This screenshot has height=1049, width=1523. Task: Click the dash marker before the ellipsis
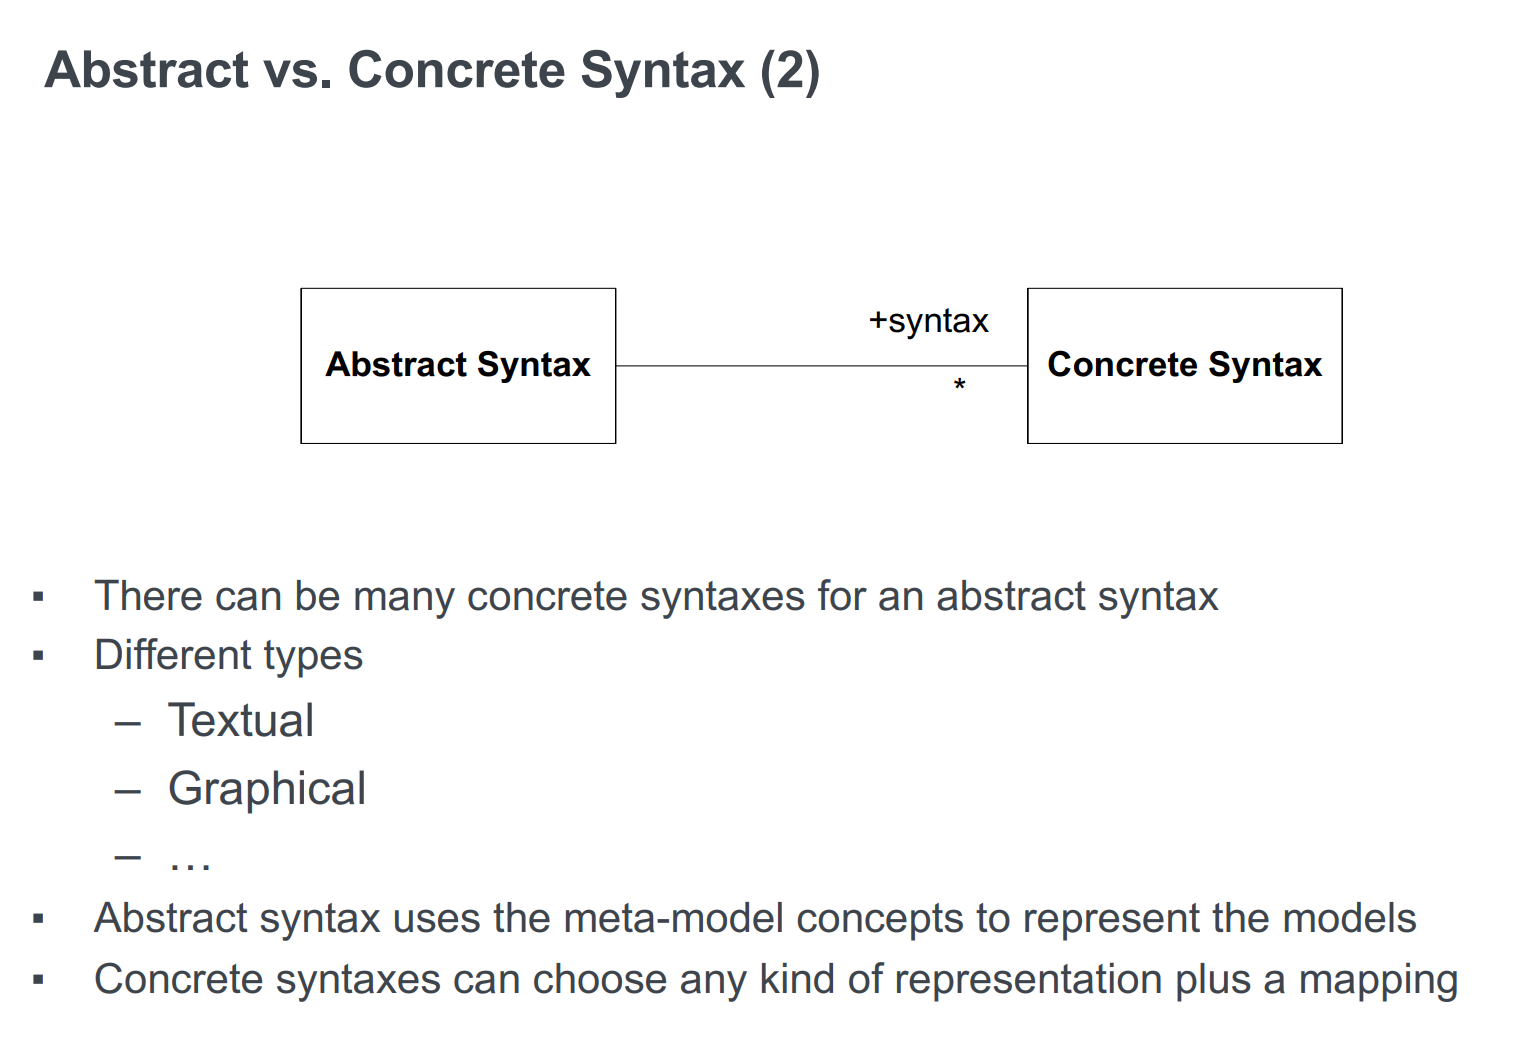tap(127, 857)
